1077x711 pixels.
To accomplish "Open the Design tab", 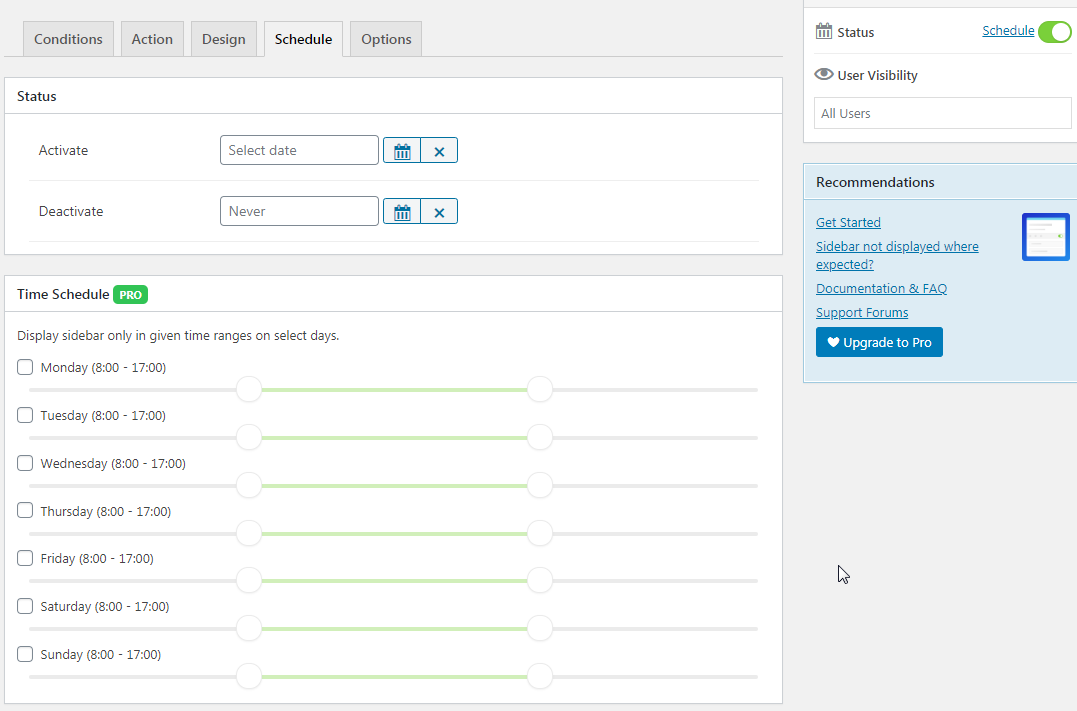I will pos(223,39).
